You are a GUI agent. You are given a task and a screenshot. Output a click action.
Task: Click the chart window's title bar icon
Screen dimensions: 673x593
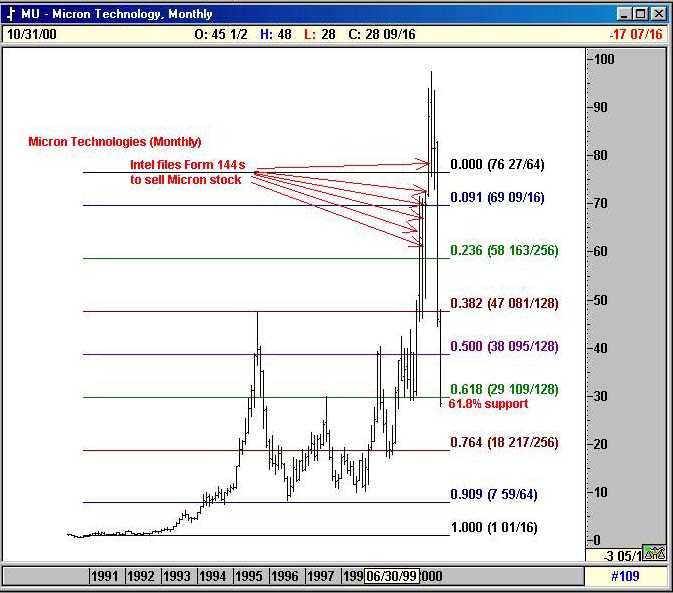[11, 14]
